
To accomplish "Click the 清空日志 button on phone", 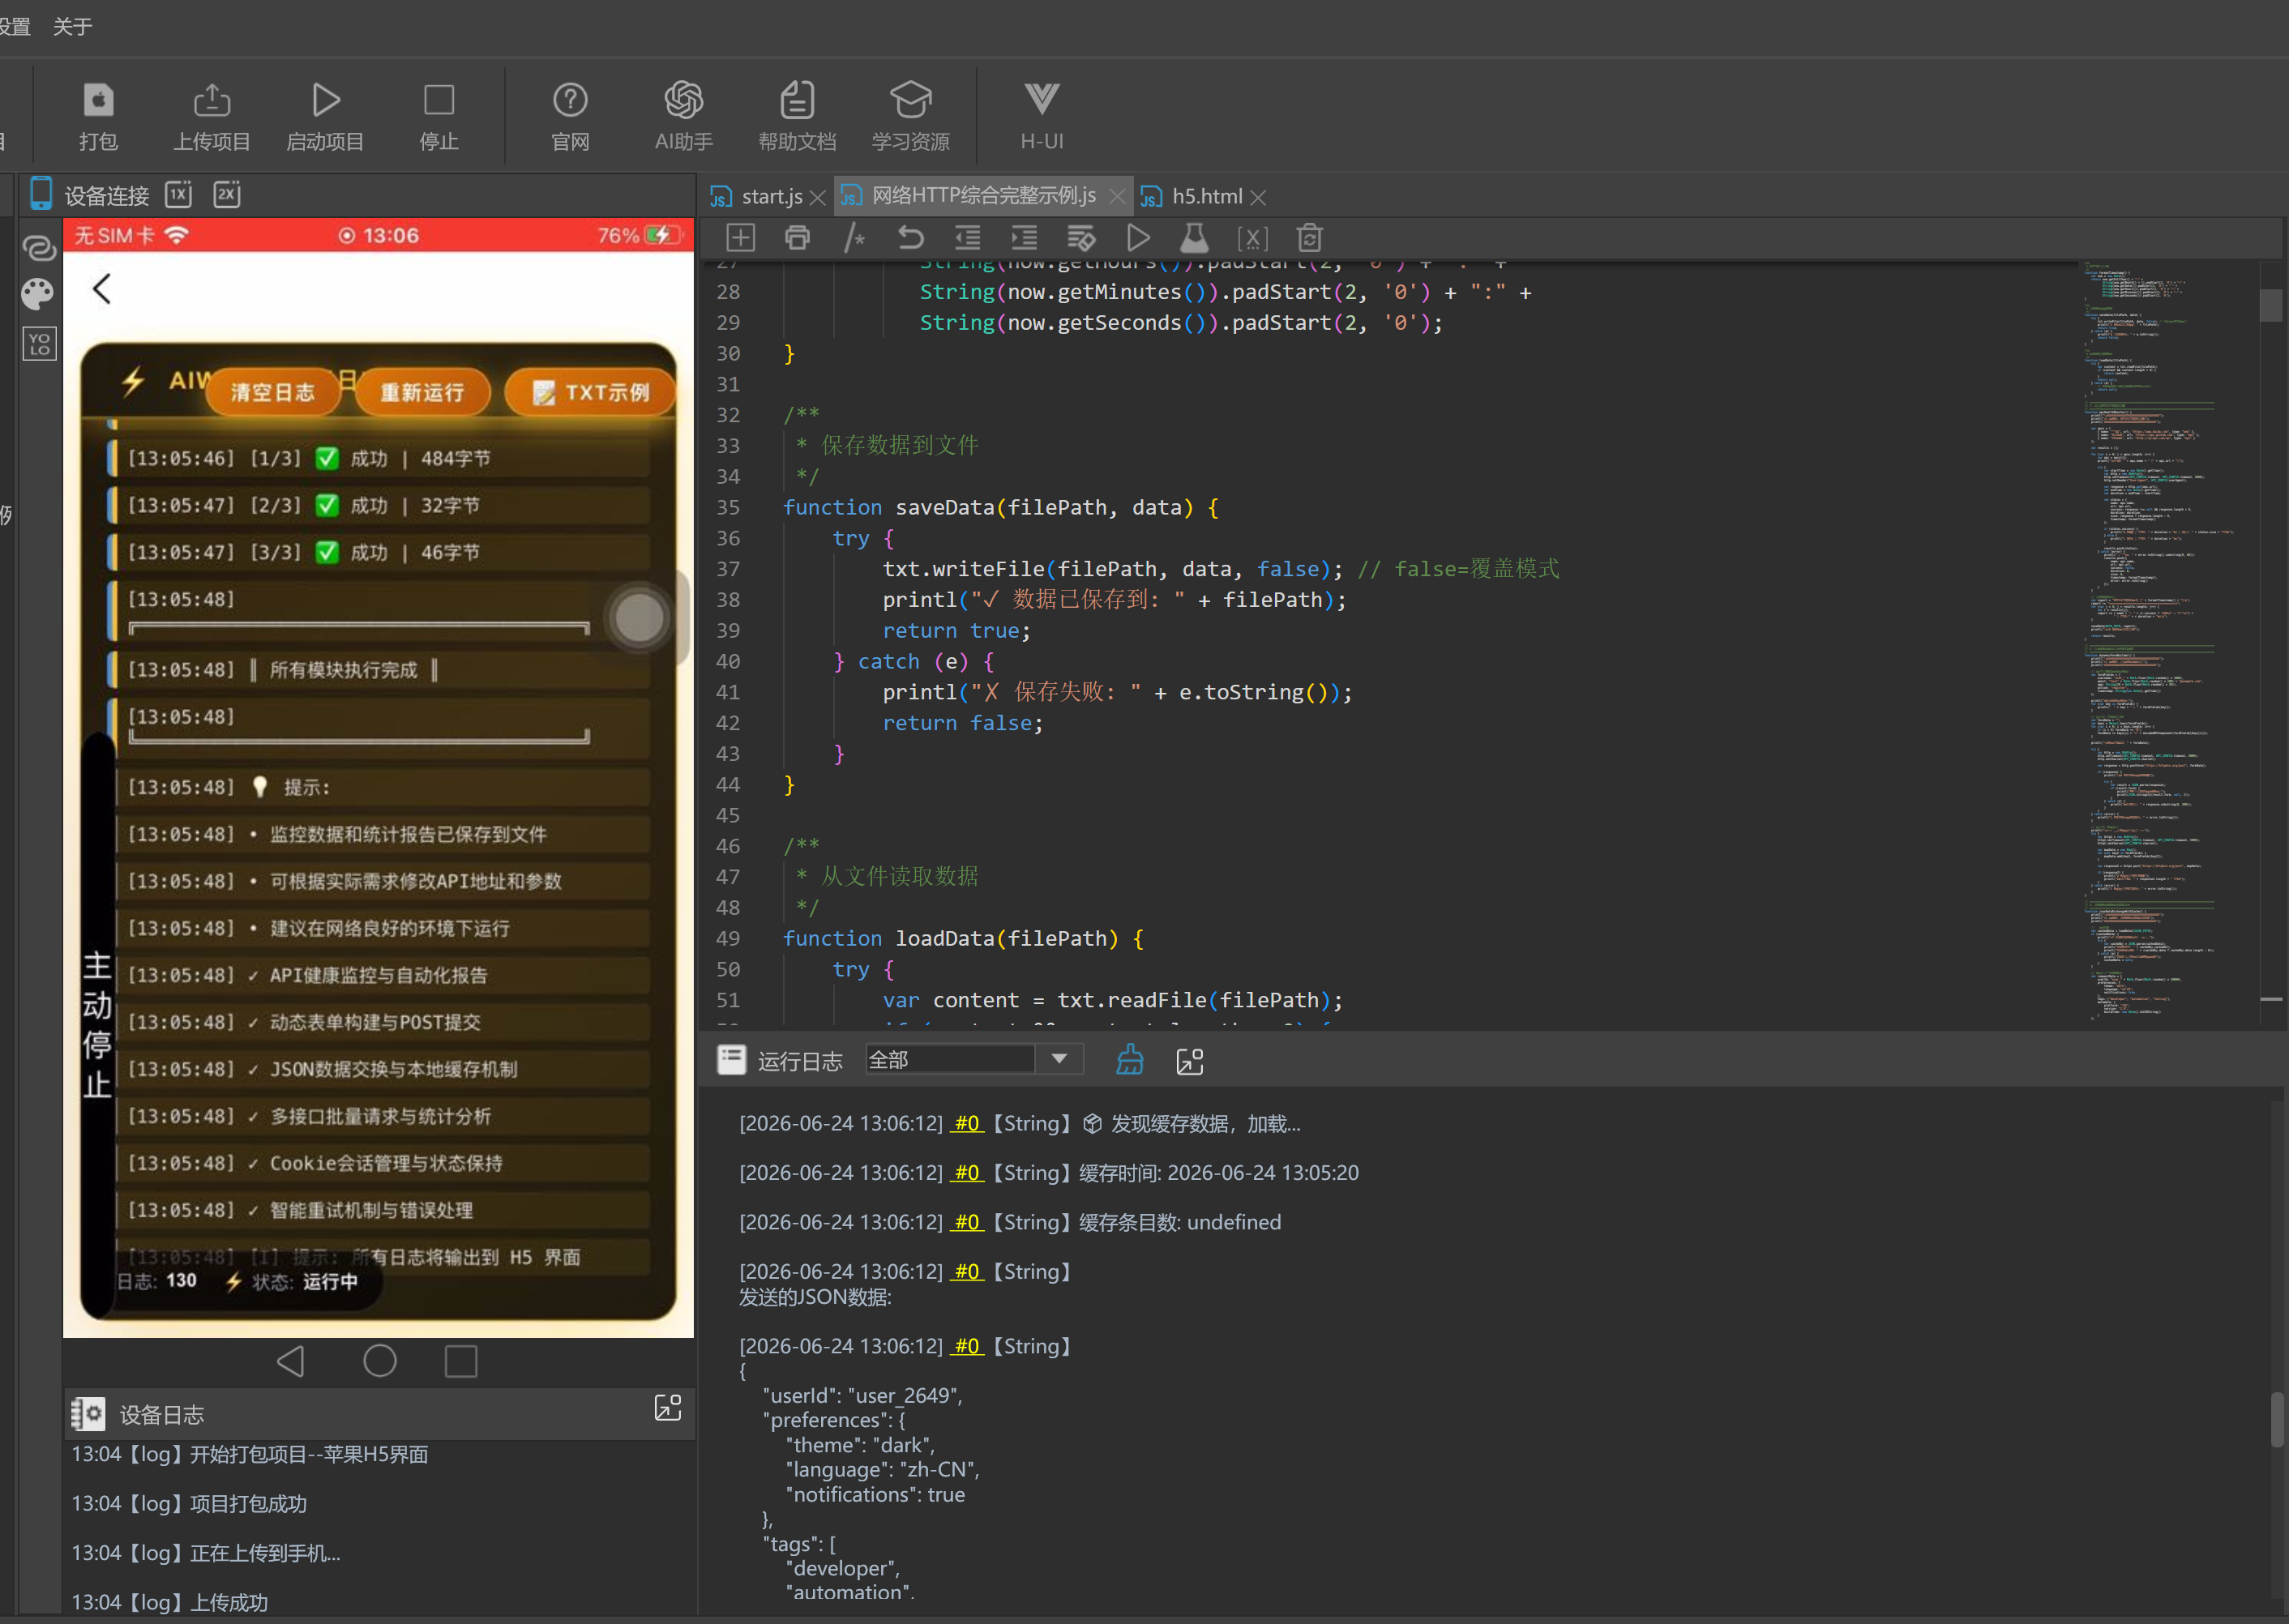I will coord(273,392).
